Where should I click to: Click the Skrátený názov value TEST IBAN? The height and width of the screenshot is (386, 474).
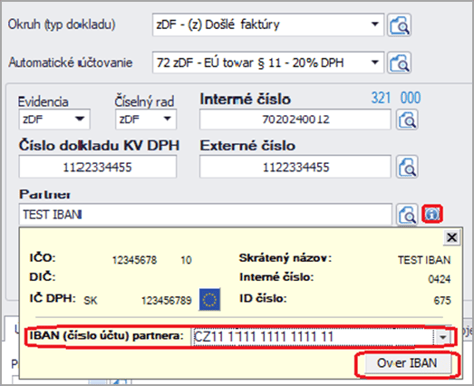424,260
